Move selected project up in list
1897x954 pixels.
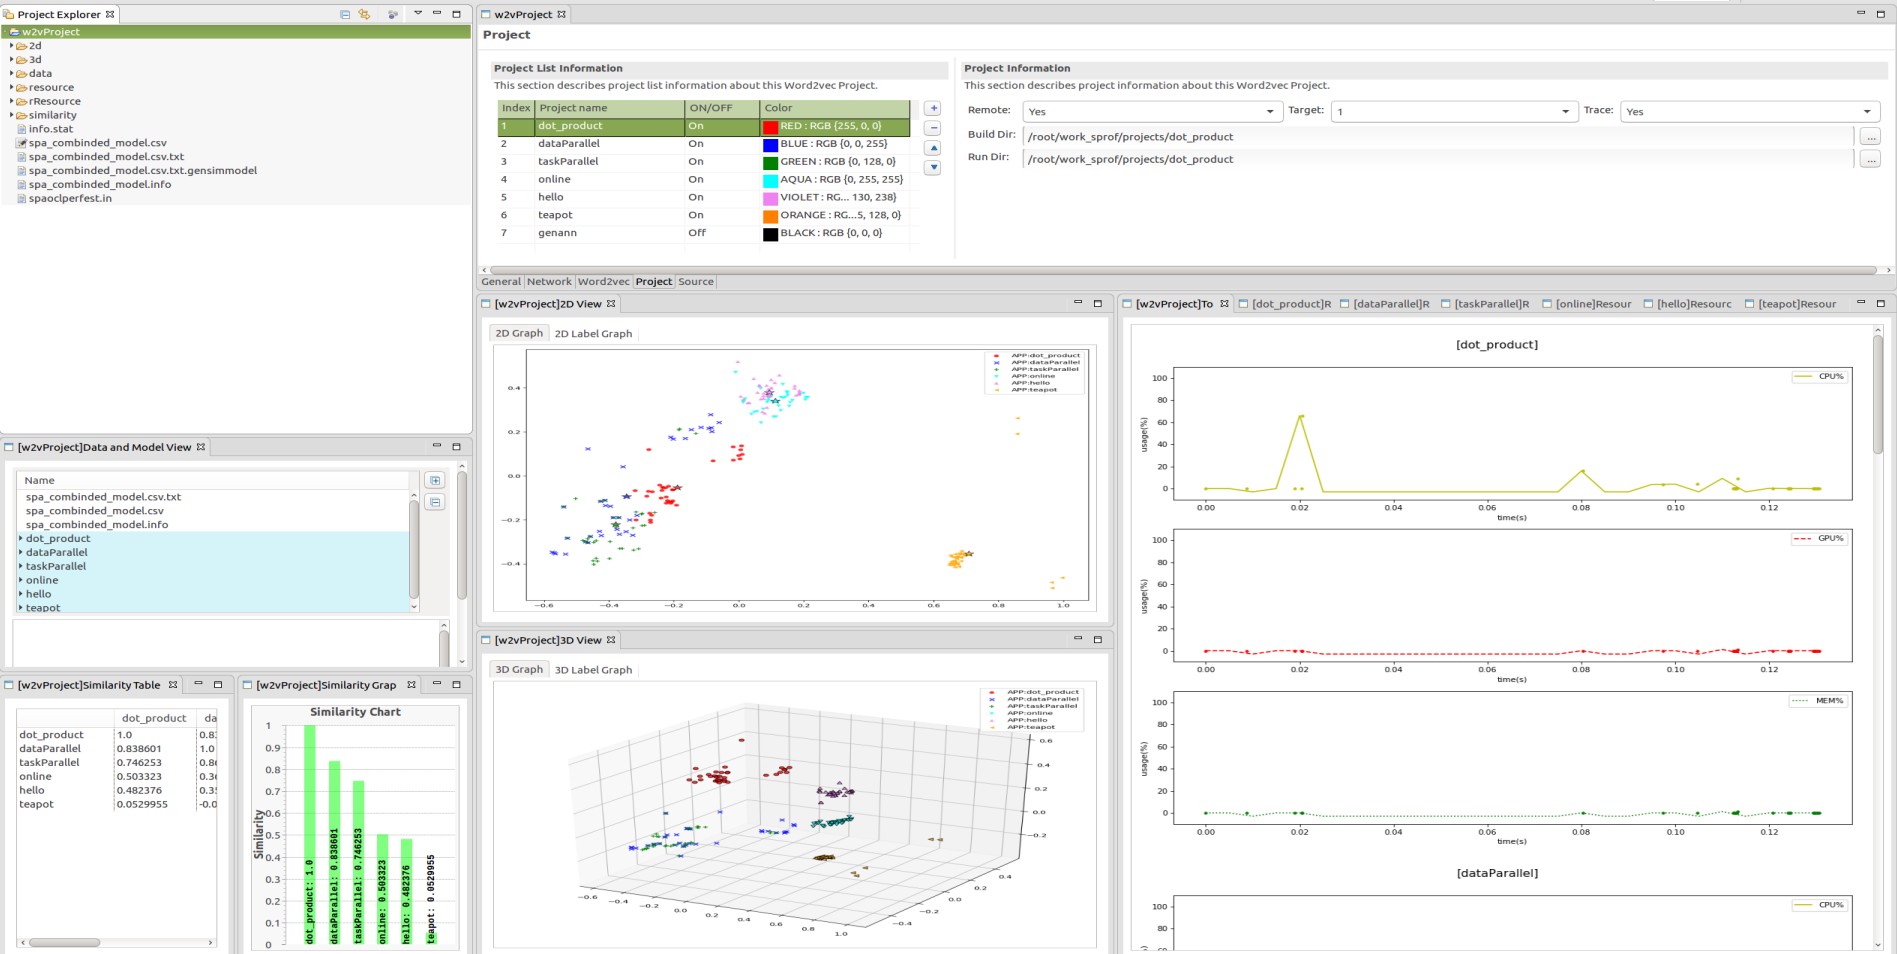tap(933, 148)
